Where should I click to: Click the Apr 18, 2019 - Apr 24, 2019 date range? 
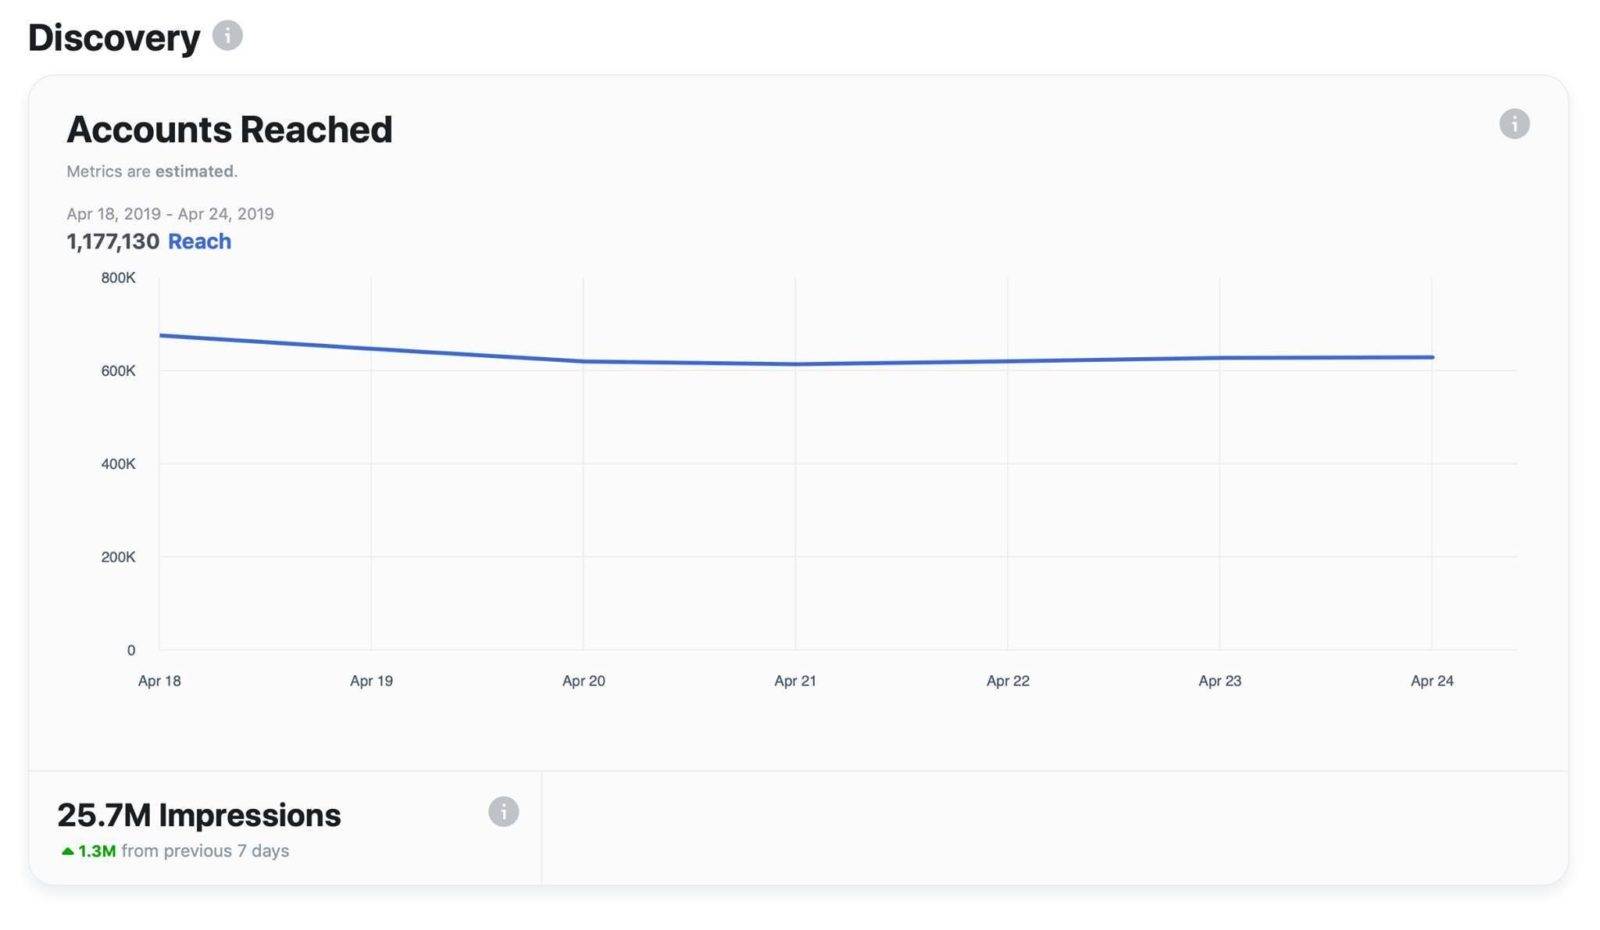[x=170, y=214]
